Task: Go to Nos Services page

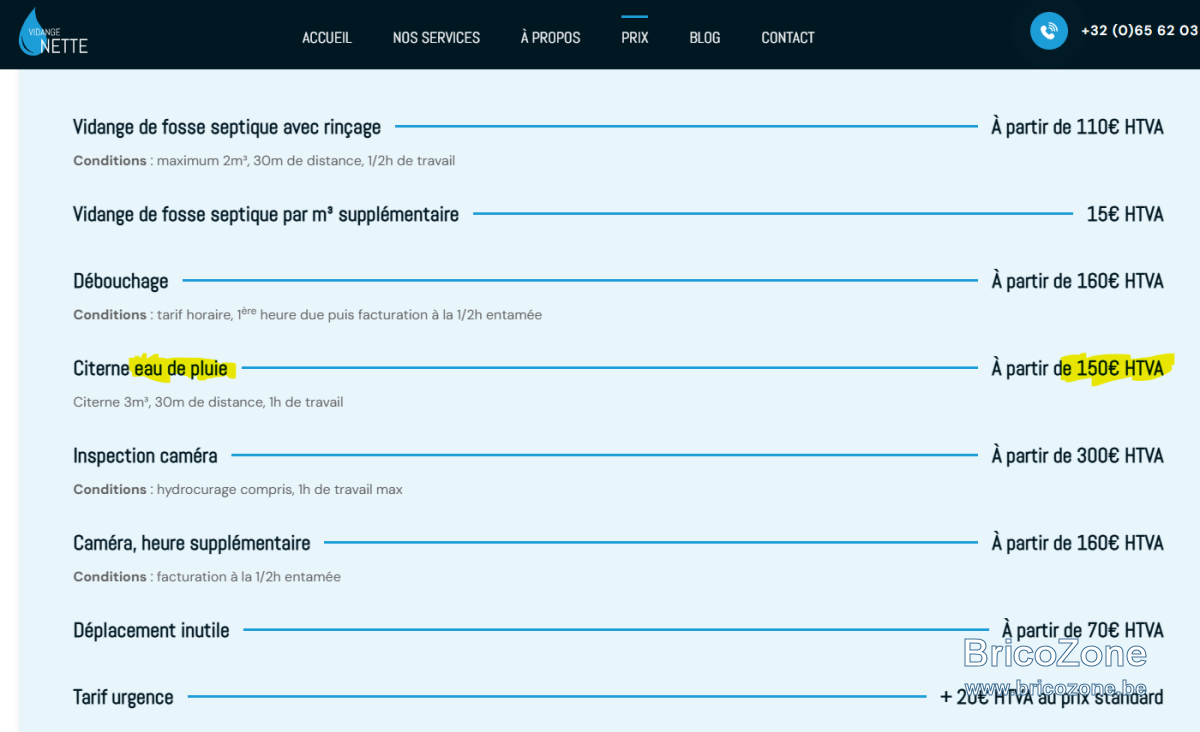Action: click(x=436, y=38)
